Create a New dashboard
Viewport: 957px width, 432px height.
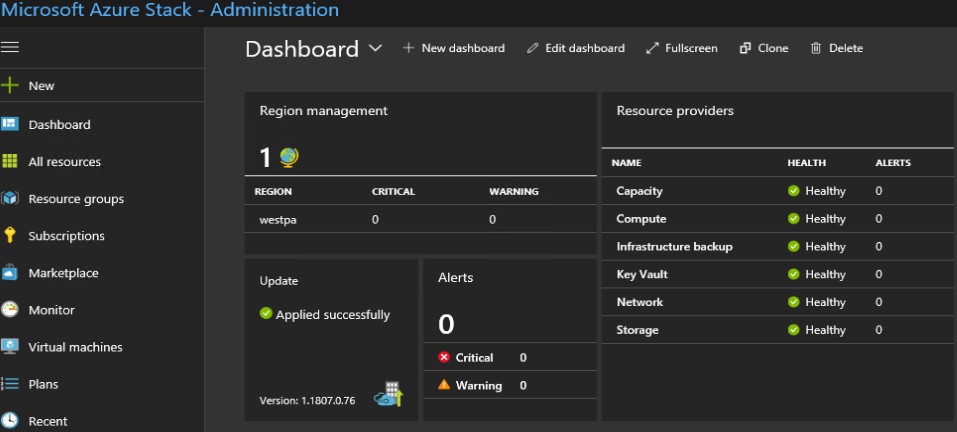point(454,48)
